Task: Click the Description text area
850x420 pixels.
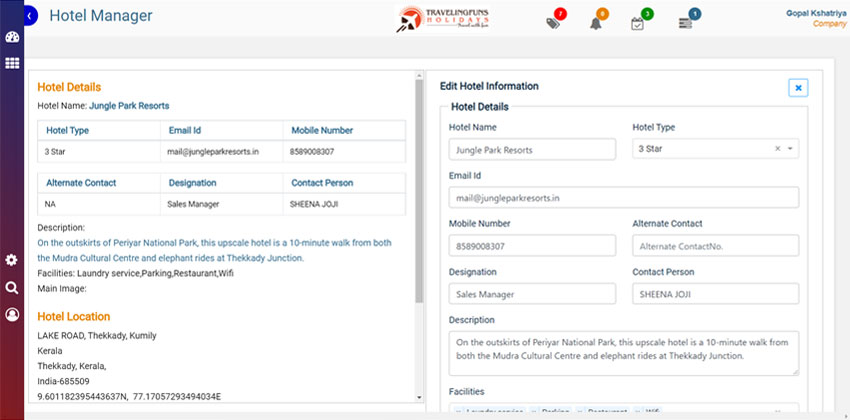Action: click(623, 353)
